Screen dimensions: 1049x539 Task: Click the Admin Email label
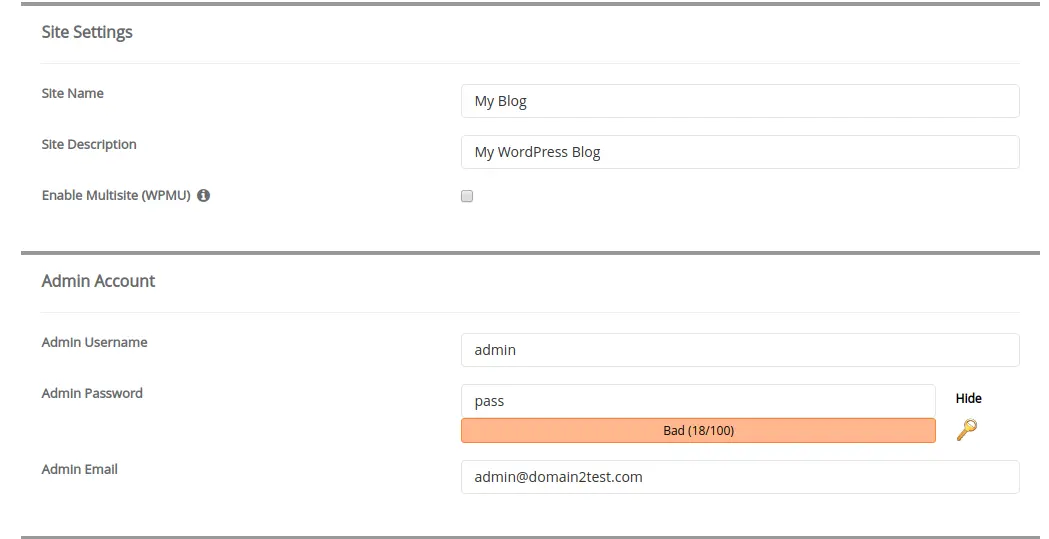[80, 469]
